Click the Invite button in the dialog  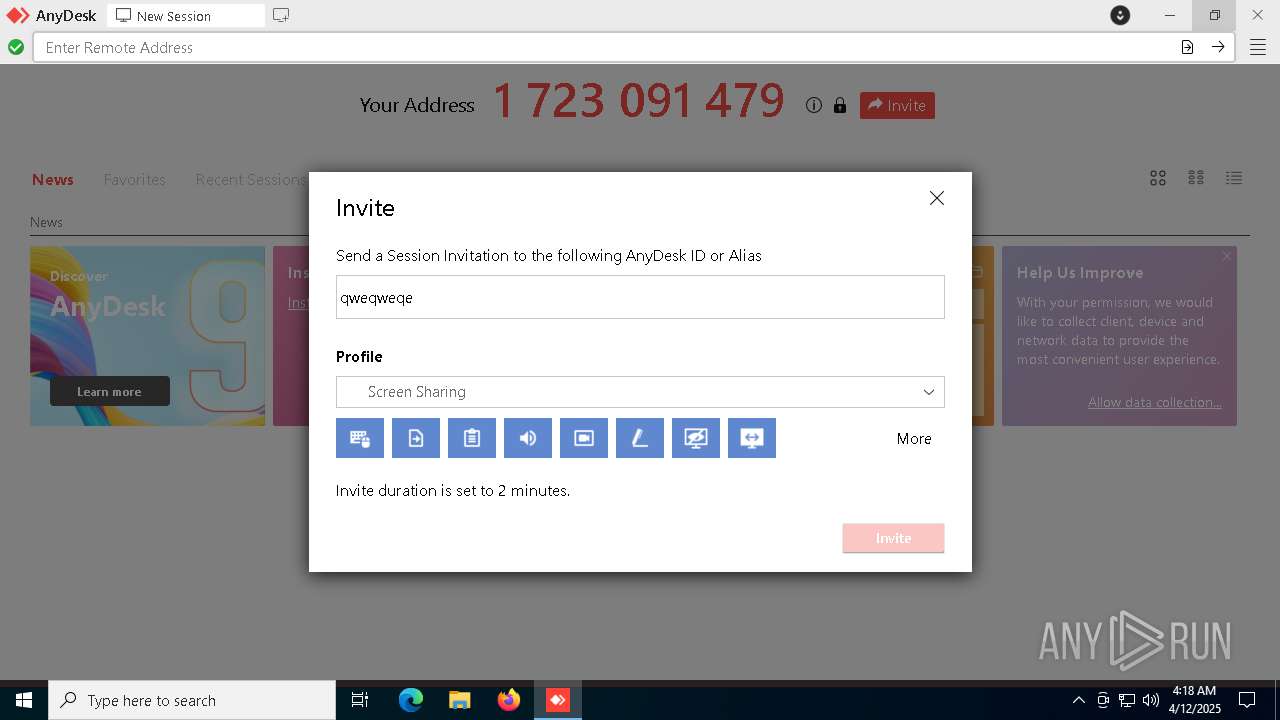[893, 538]
